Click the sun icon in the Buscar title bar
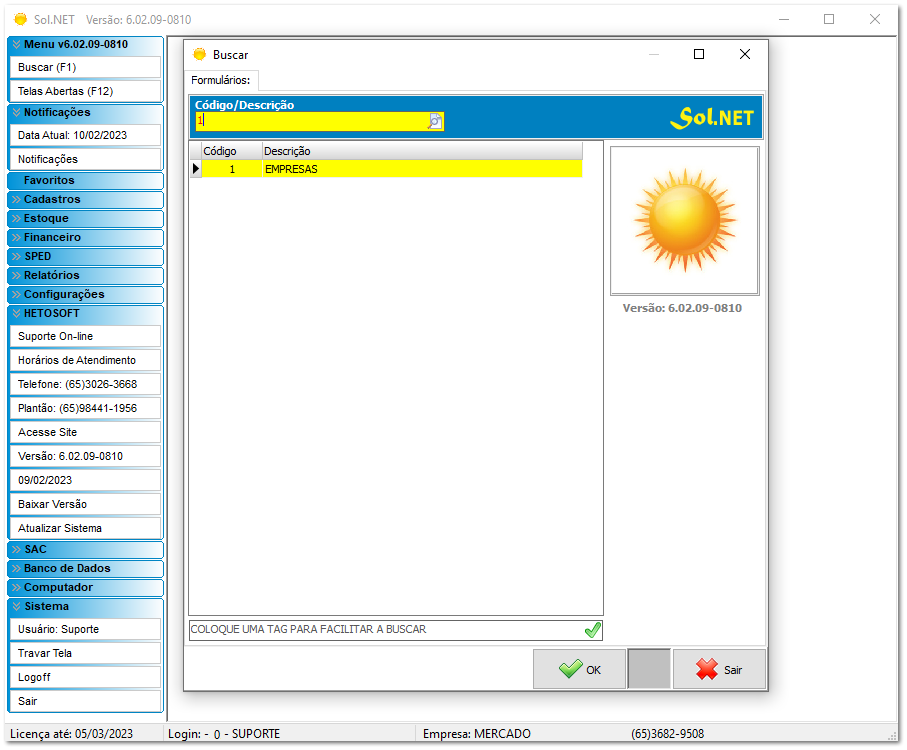The image size is (907, 750). click(x=199, y=55)
